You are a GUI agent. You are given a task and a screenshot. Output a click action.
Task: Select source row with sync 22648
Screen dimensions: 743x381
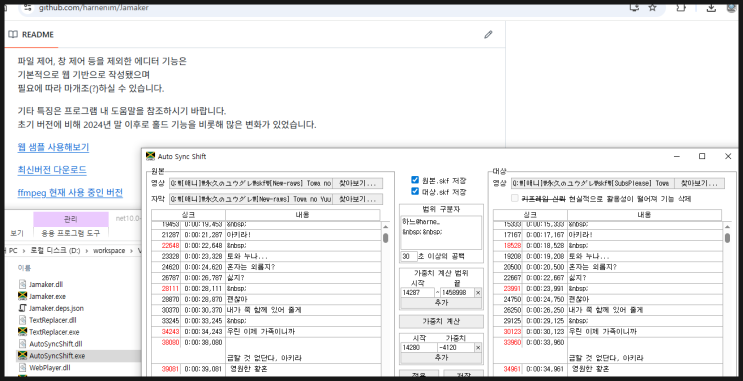266,245
